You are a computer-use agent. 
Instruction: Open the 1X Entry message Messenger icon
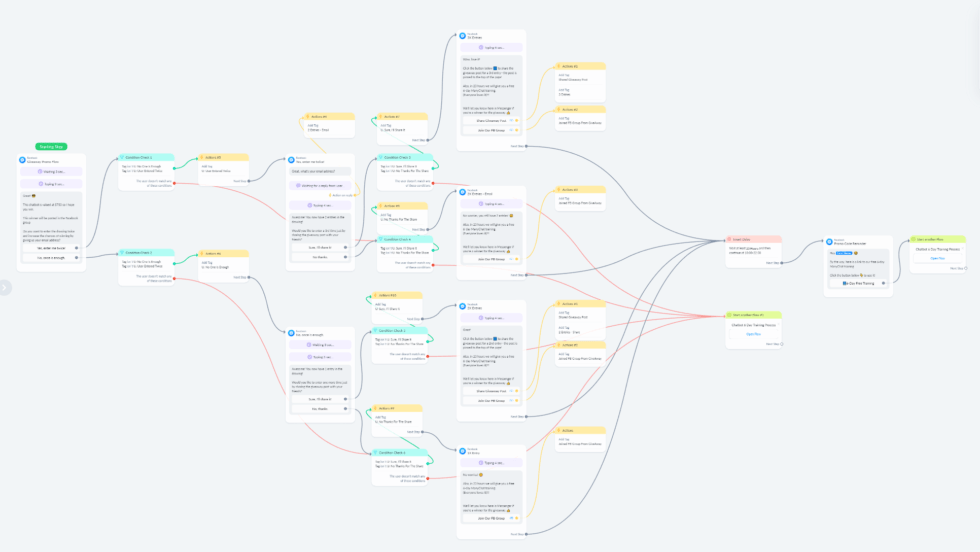pos(462,451)
